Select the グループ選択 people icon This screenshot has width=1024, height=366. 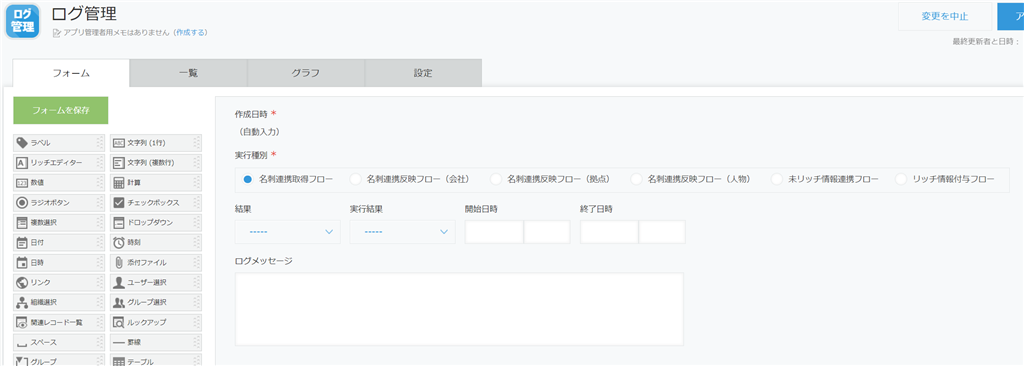click(119, 302)
